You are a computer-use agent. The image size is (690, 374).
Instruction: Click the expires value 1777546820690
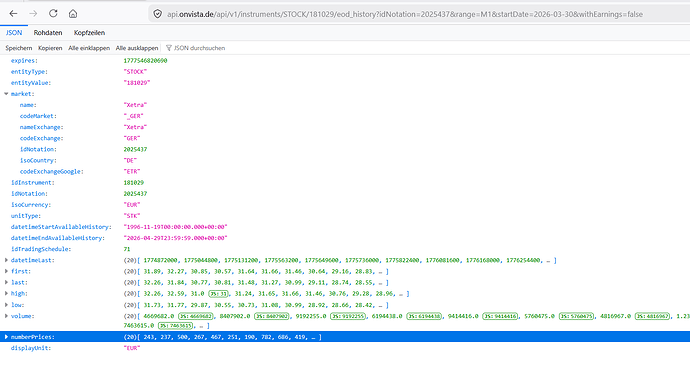click(x=145, y=60)
